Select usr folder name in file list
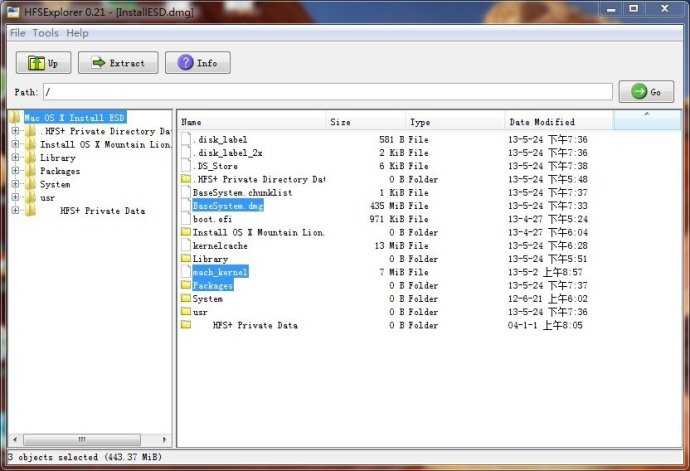This screenshot has height=471, width=690. pyautogui.click(x=200, y=312)
